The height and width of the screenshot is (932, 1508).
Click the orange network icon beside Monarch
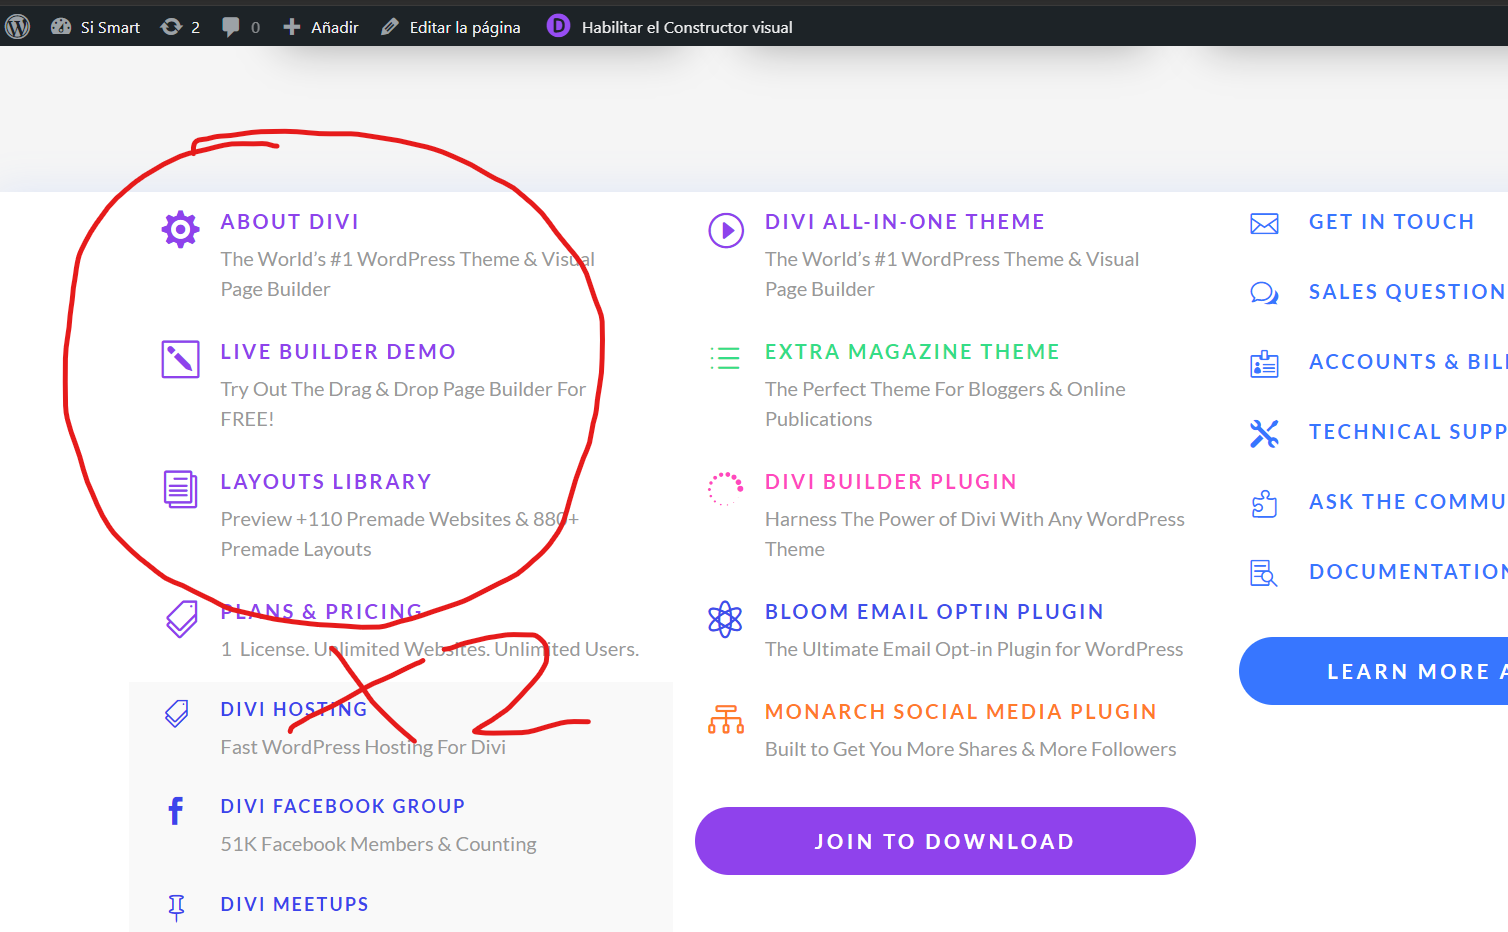(x=726, y=719)
